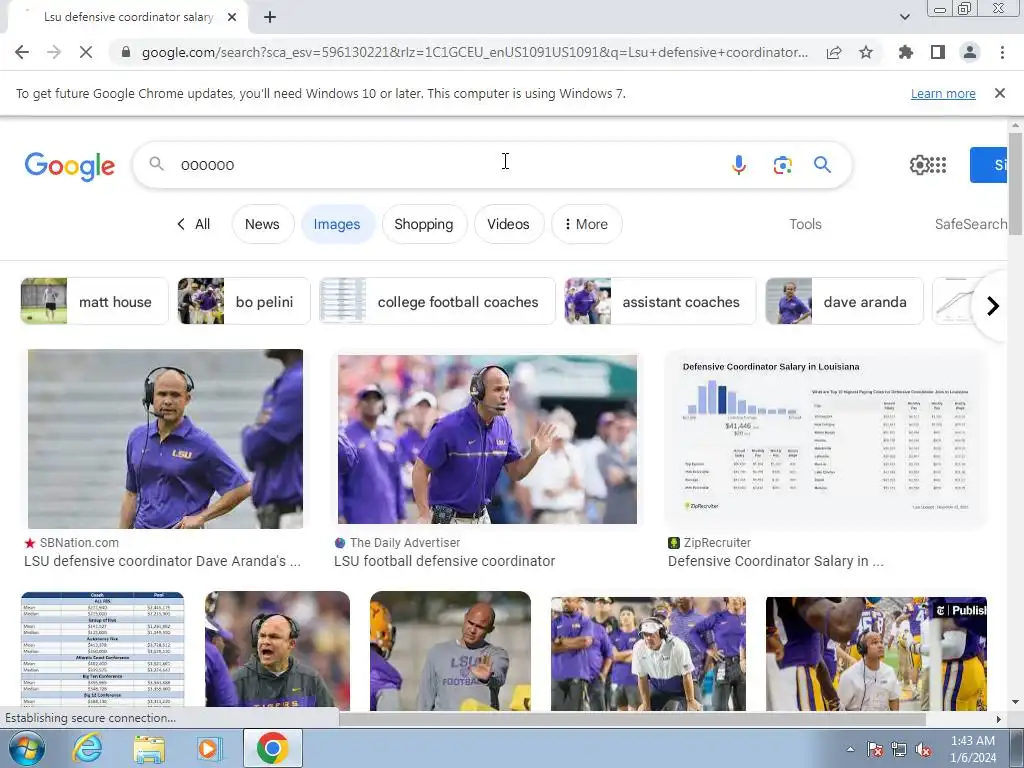Click the browser forward arrow

coord(54,52)
